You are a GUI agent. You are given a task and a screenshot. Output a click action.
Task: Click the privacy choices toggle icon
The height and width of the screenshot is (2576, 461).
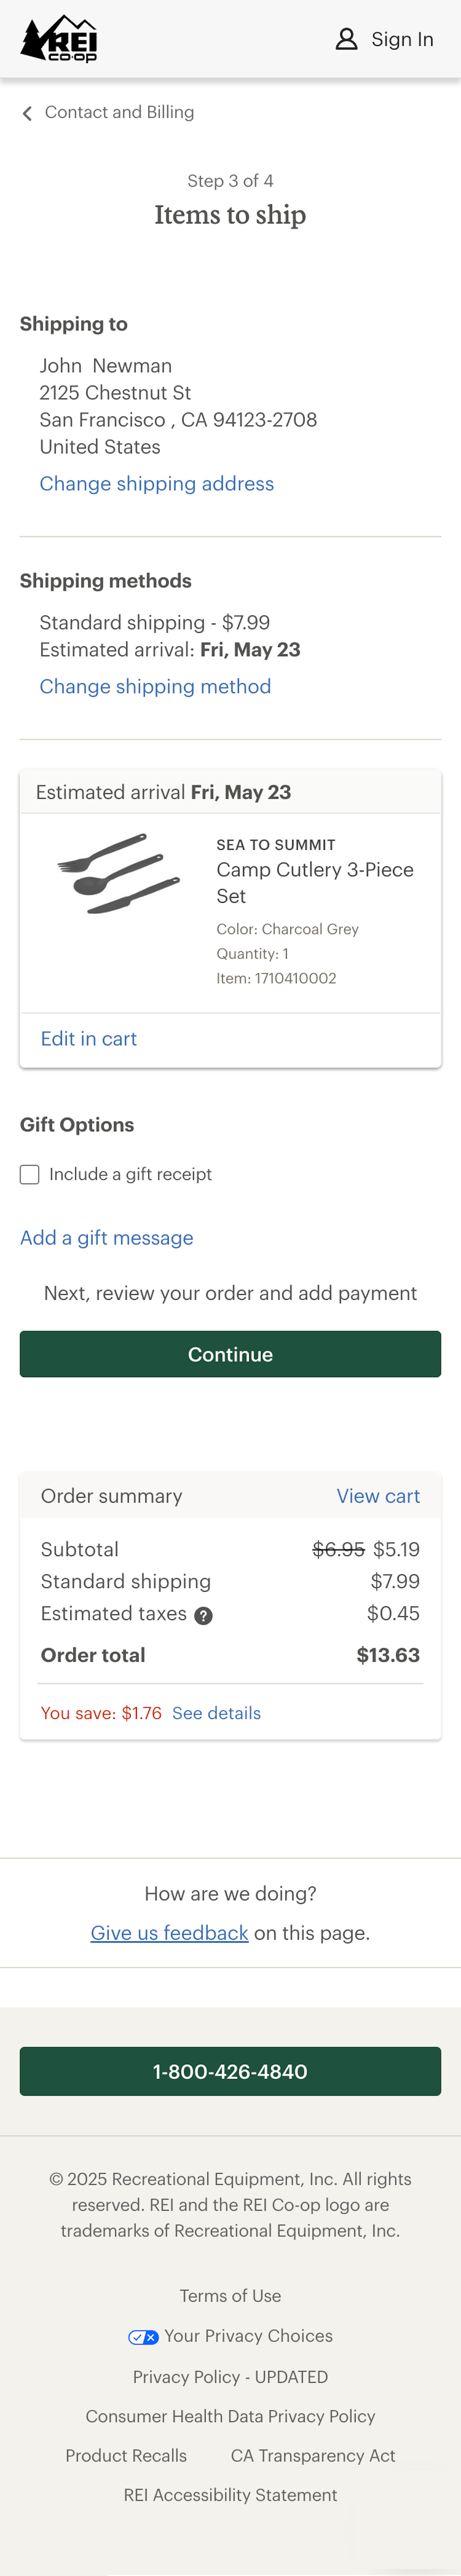click(x=143, y=2337)
